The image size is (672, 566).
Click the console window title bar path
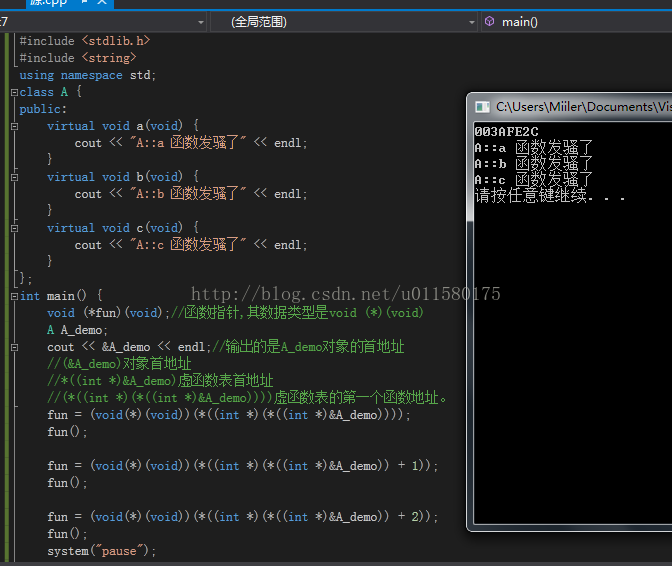[584, 107]
